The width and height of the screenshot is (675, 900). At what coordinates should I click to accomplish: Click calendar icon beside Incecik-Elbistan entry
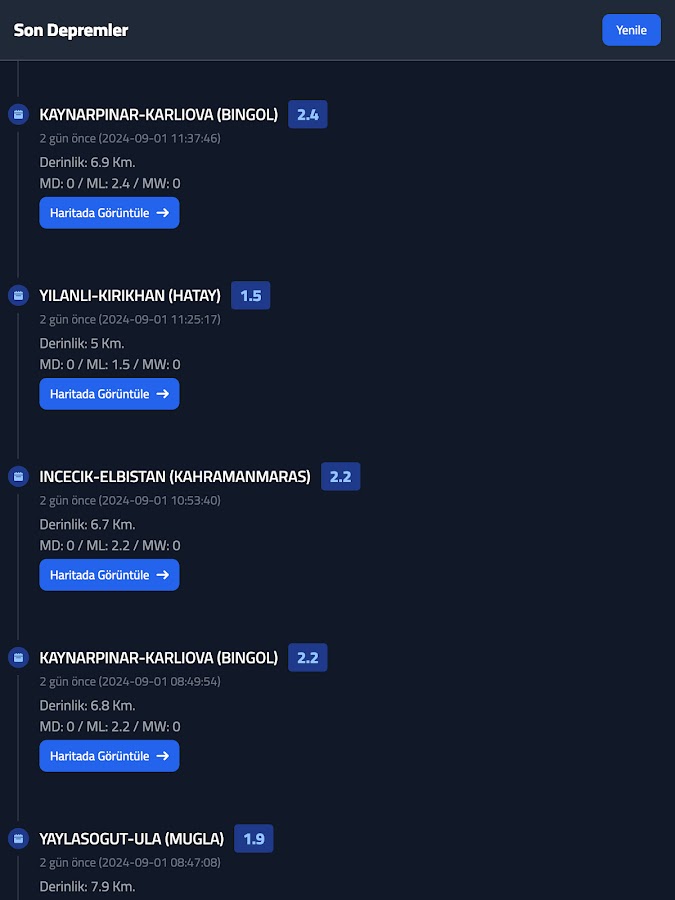coord(17,476)
